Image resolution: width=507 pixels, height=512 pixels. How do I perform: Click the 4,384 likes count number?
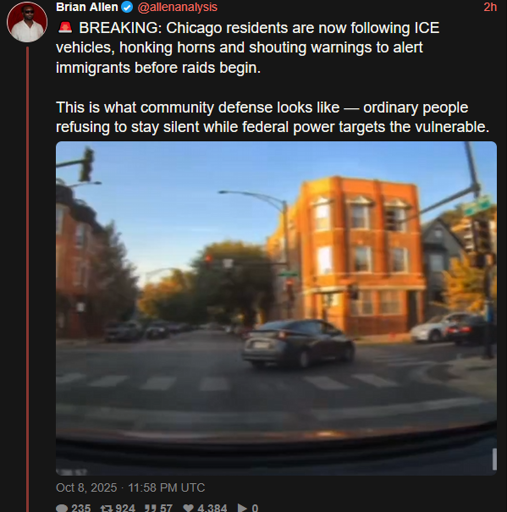[x=212, y=508]
